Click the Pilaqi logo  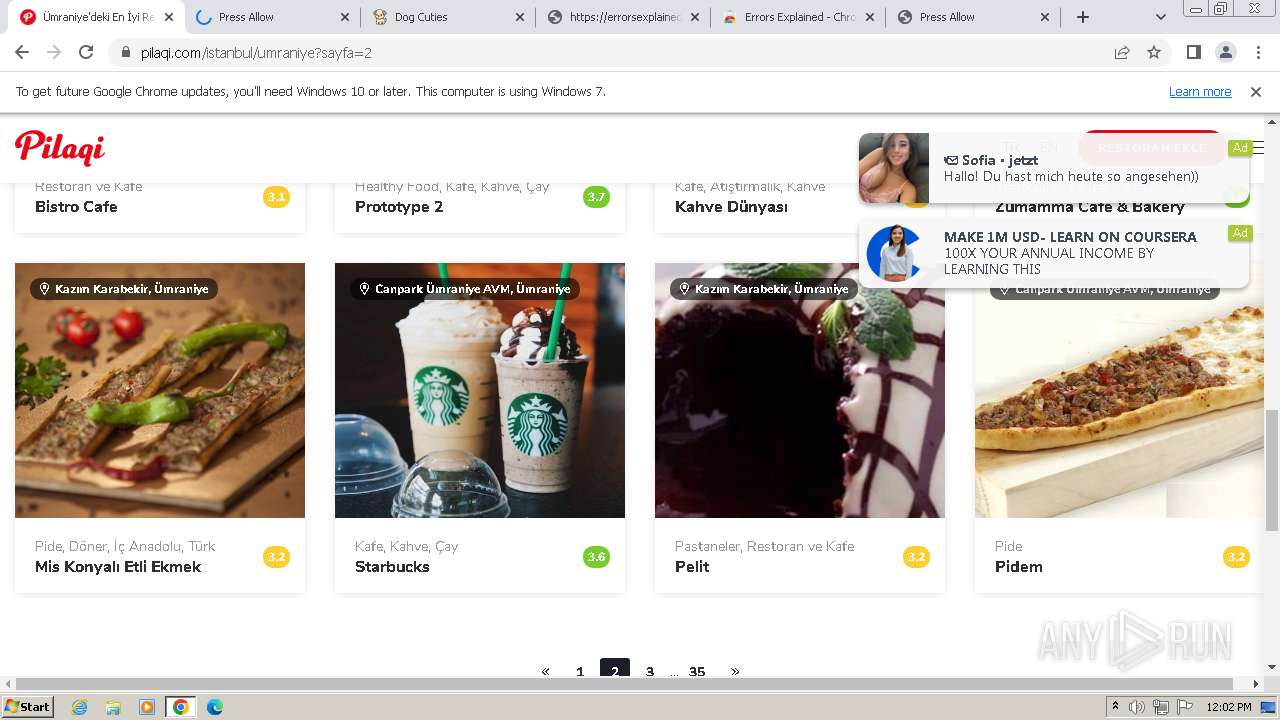pos(60,148)
